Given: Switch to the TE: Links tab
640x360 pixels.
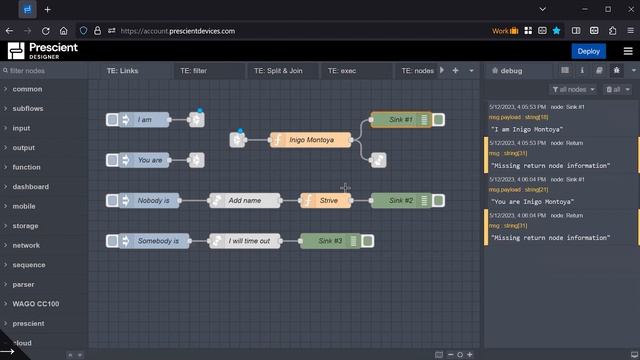Looking at the screenshot, I should tap(122, 71).
